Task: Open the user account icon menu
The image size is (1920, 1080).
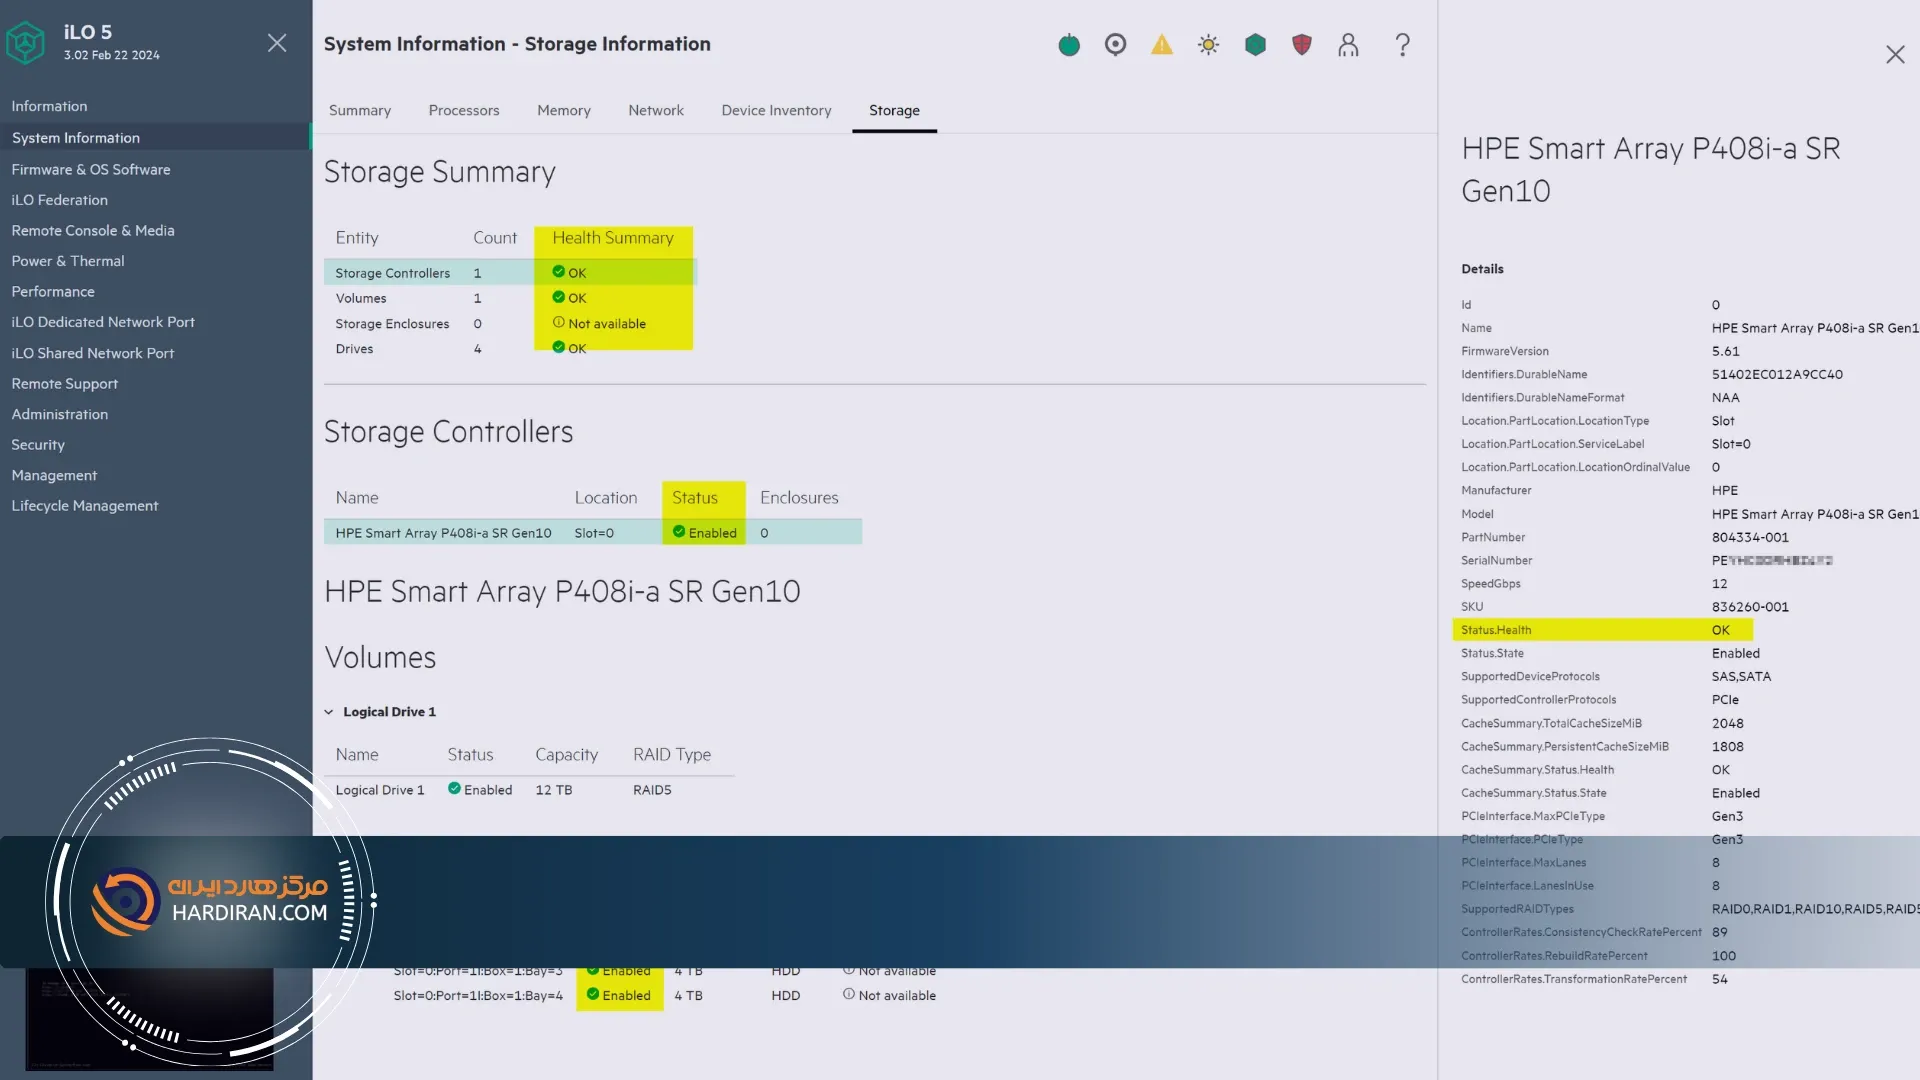Action: pos(1348,45)
